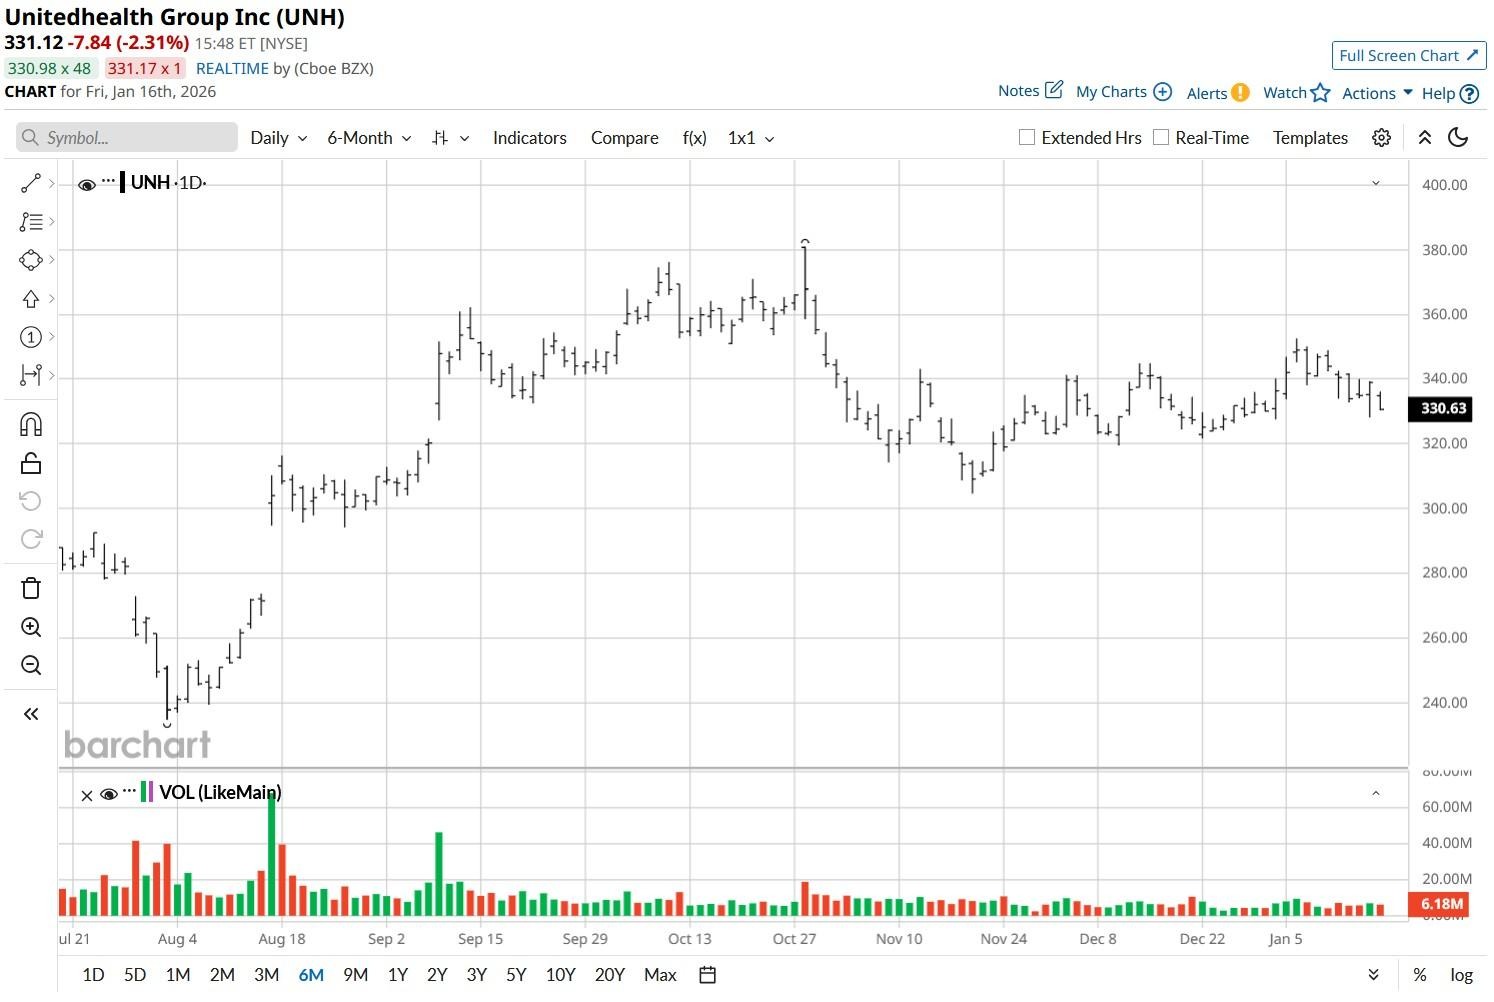Image resolution: width=1494 pixels, height=1002 pixels.
Task: Enable Extended Hrs checkbox
Action: tap(1026, 137)
